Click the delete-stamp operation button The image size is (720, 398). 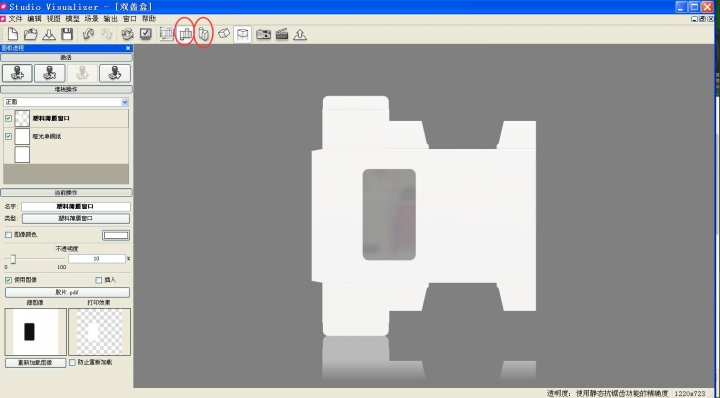[x=50, y=73]
